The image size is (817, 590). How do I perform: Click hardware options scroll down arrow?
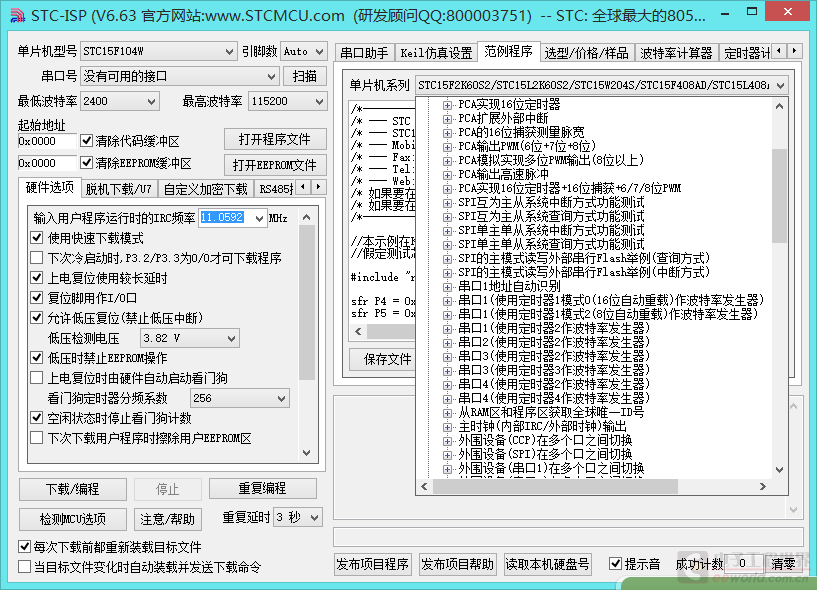pyautogui.click(x=307, y=452)
